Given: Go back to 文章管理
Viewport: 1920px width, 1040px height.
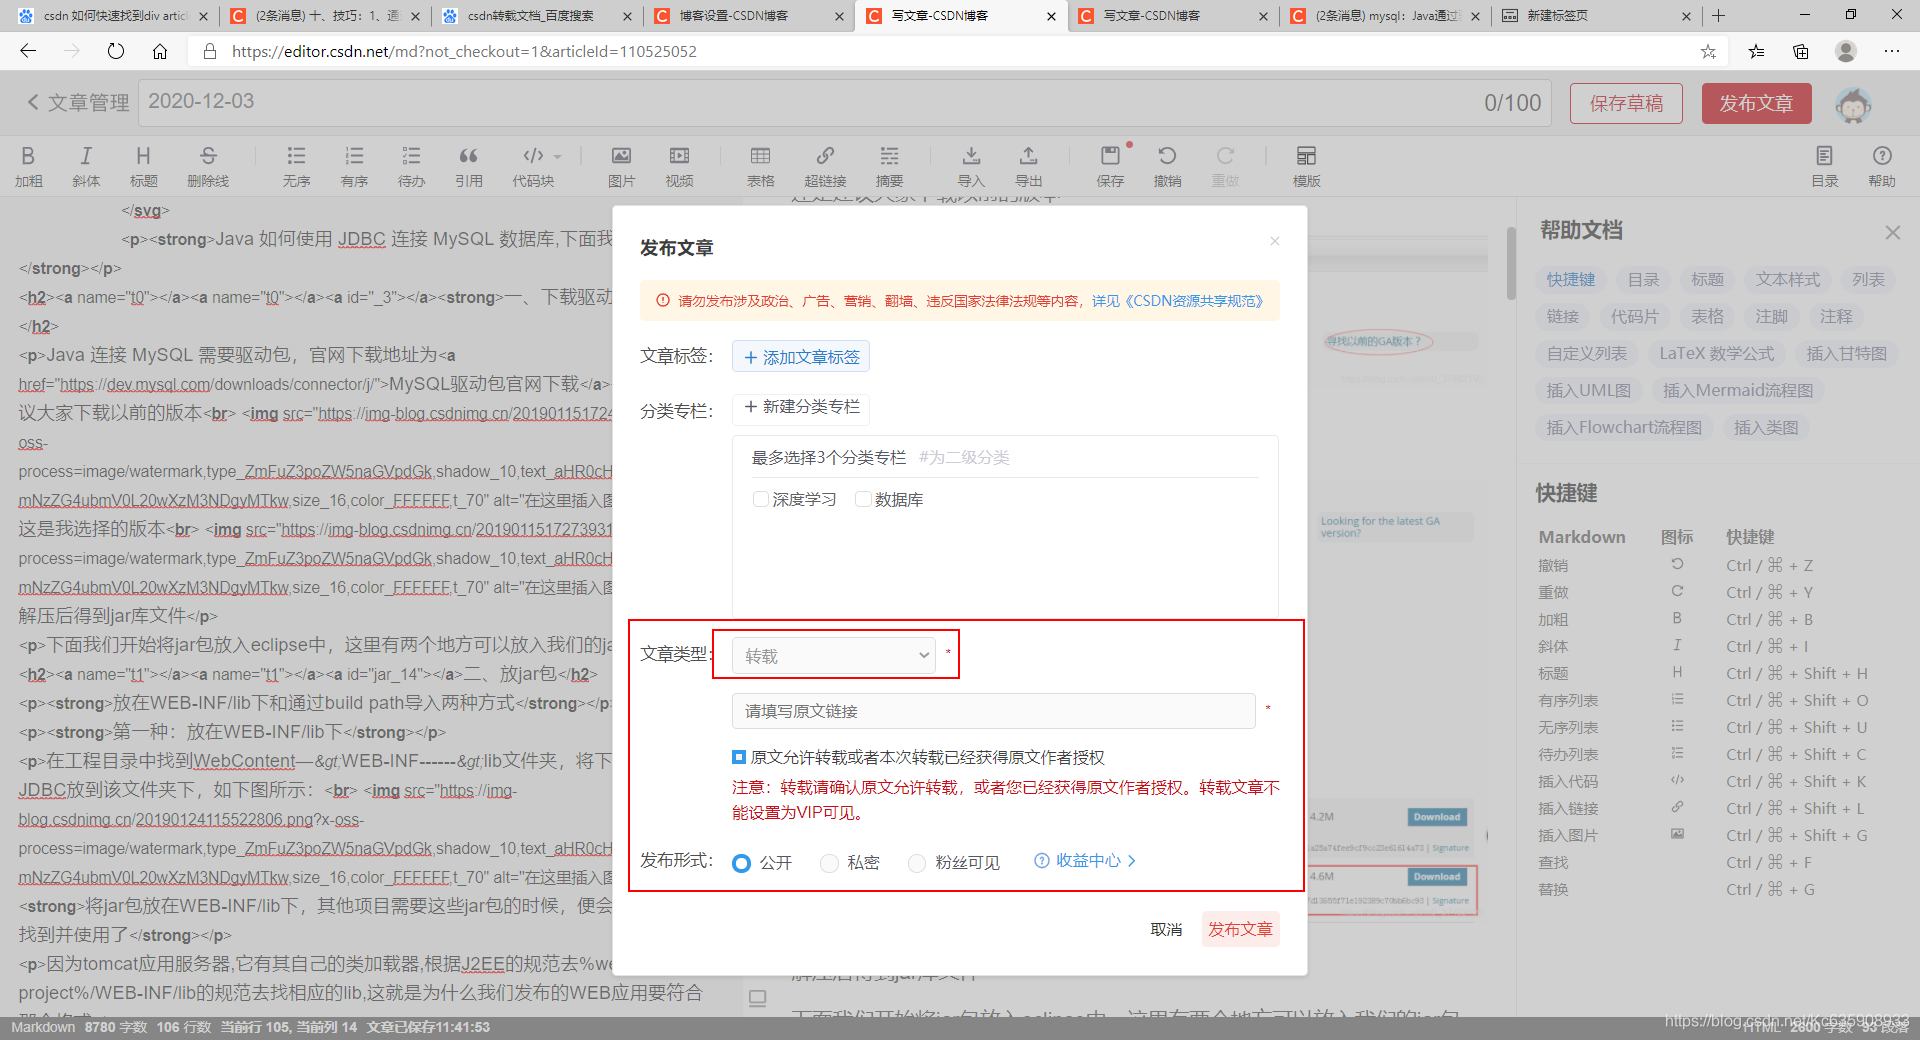Looking at the screenshot, I should point(78,102).
